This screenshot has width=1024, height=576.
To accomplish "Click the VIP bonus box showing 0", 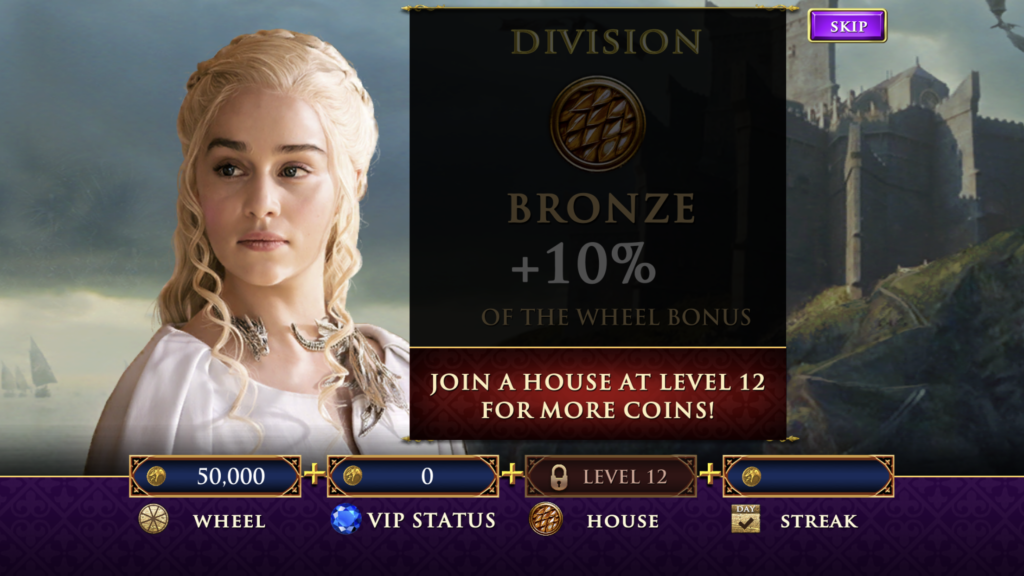I will (x=413, y=476).
